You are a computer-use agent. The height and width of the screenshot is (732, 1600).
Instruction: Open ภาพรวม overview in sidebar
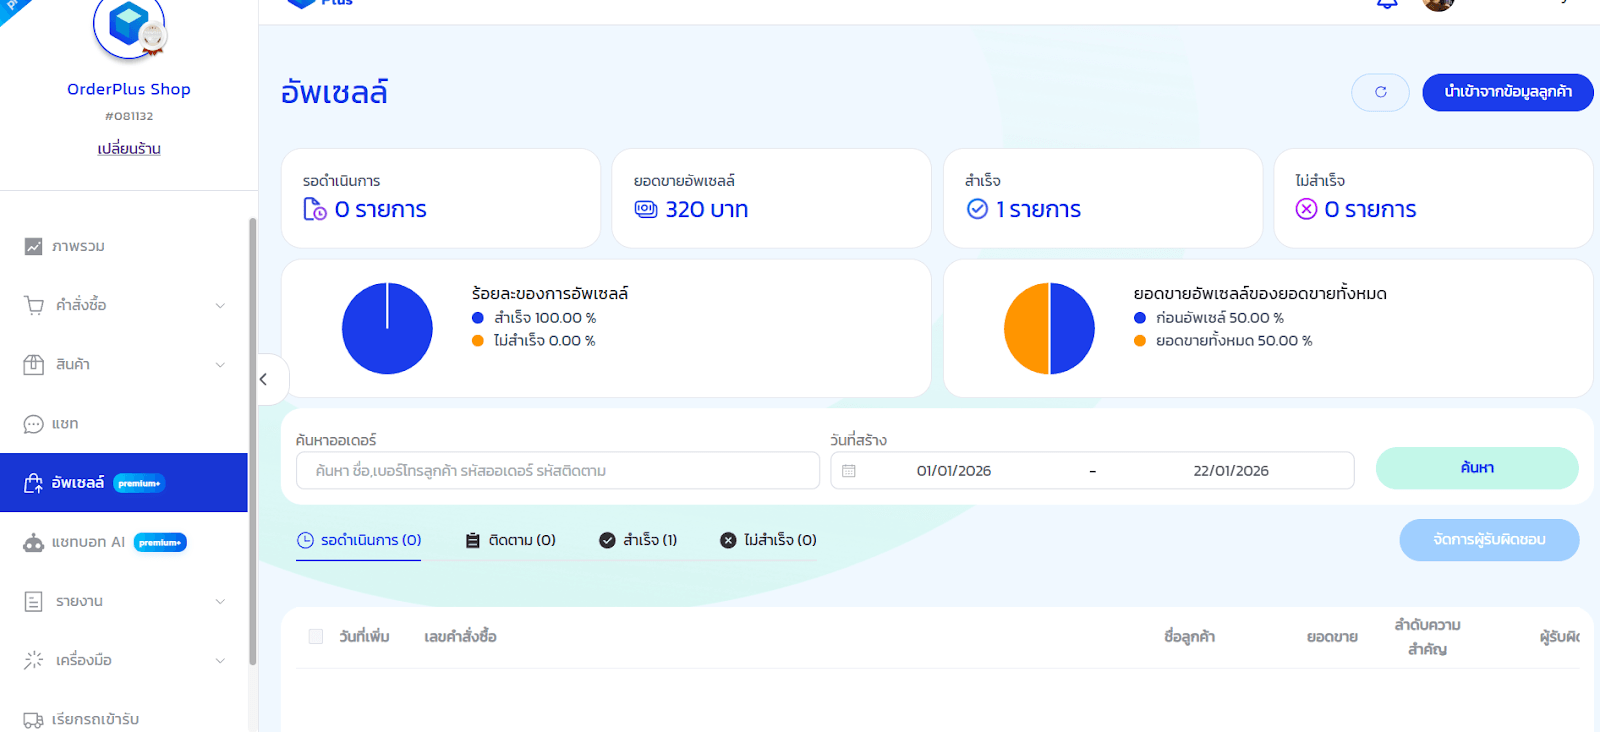[x=78, y=246]
